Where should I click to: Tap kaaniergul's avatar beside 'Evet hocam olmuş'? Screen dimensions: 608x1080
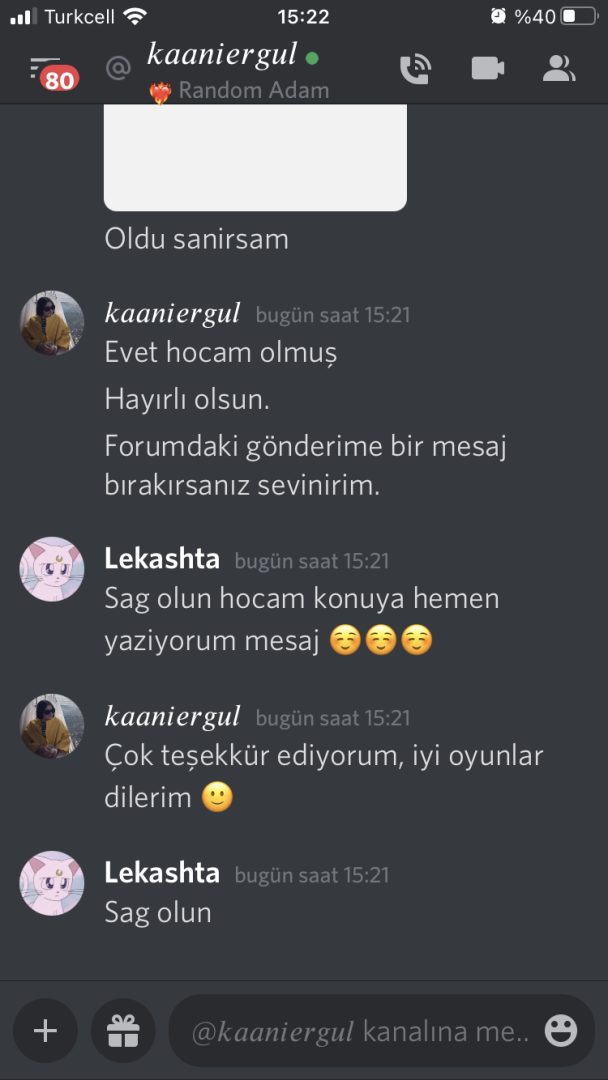(52, 323)
